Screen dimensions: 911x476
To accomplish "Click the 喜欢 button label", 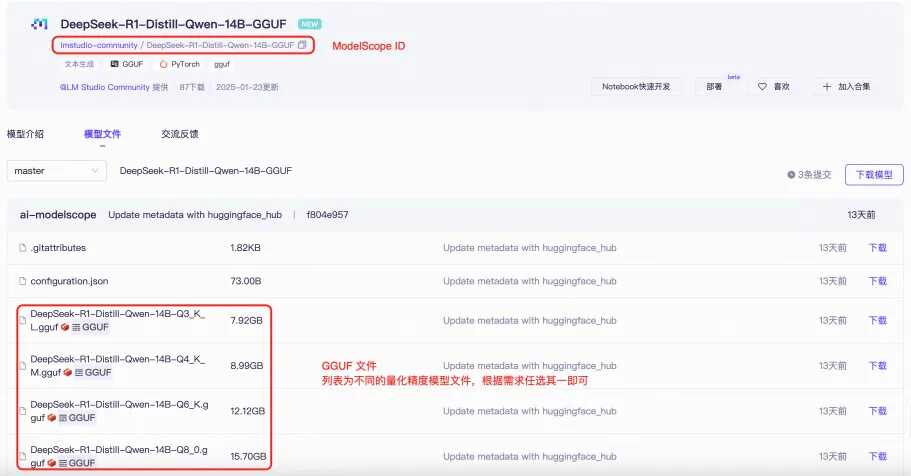I will [x=781, y=87].
